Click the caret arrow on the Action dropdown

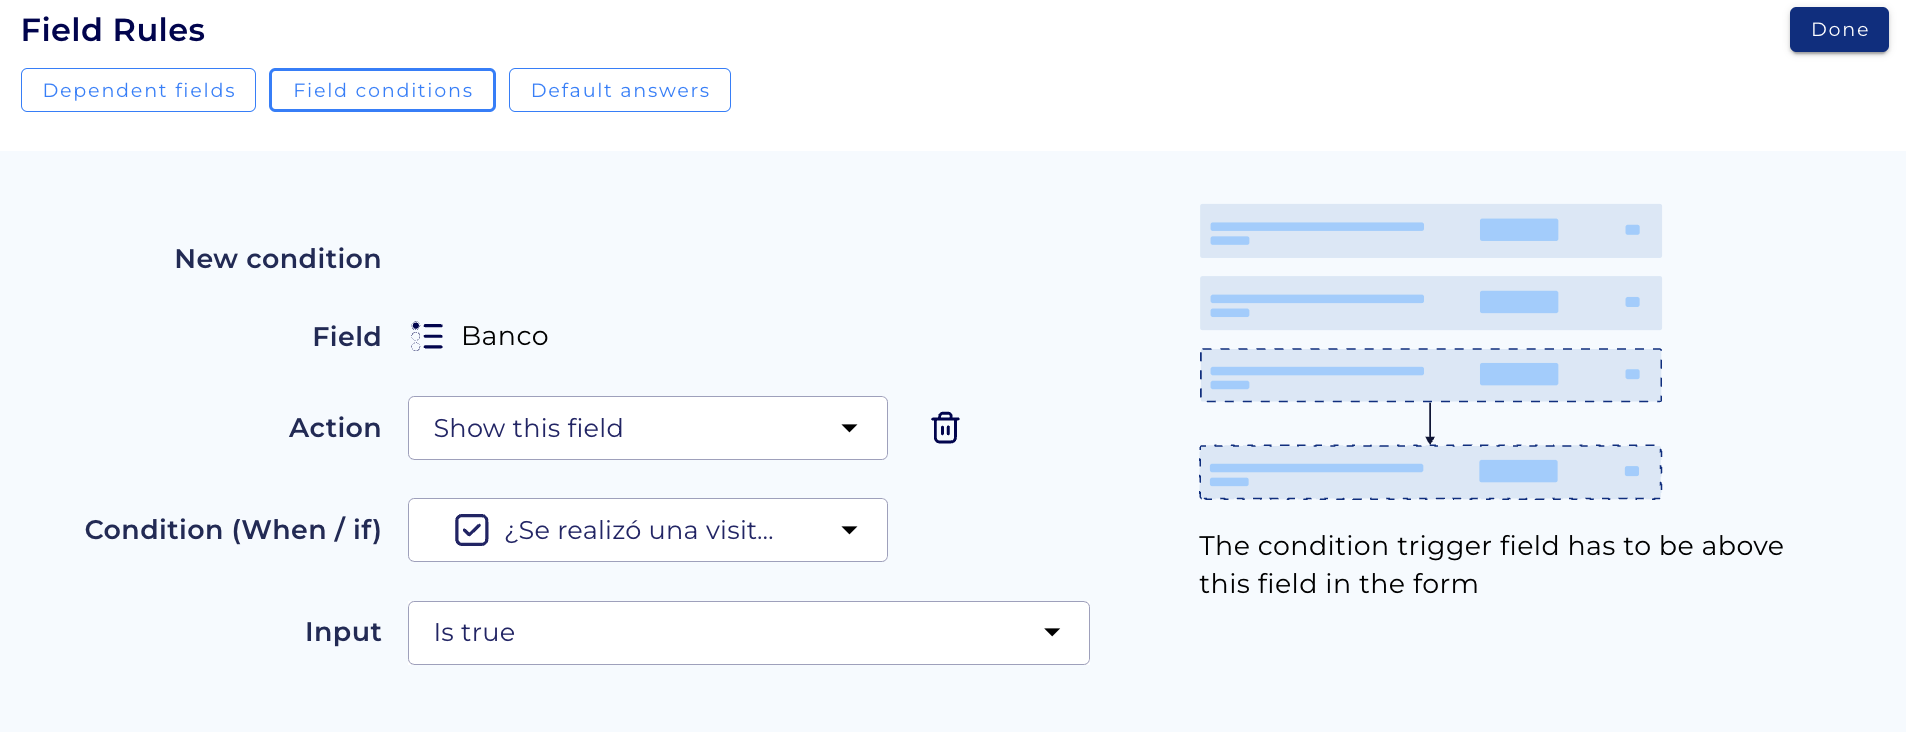(849, 427)
